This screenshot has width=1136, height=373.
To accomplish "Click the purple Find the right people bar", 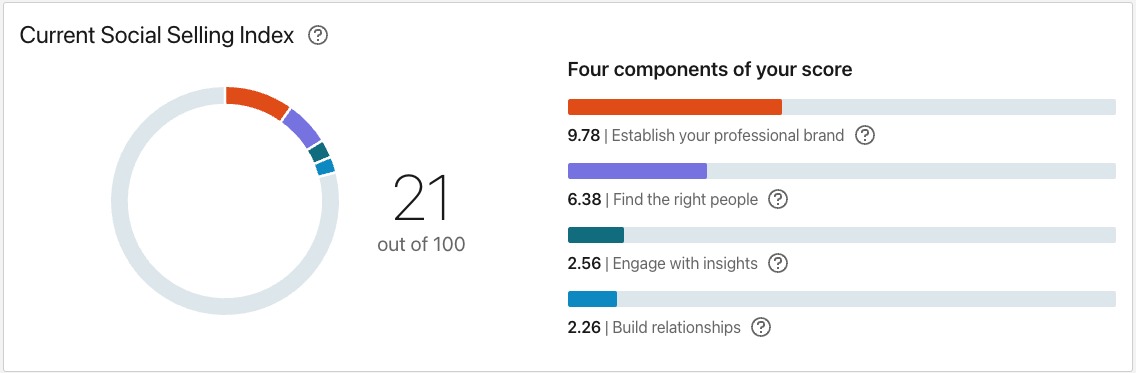I will [638, 171].
